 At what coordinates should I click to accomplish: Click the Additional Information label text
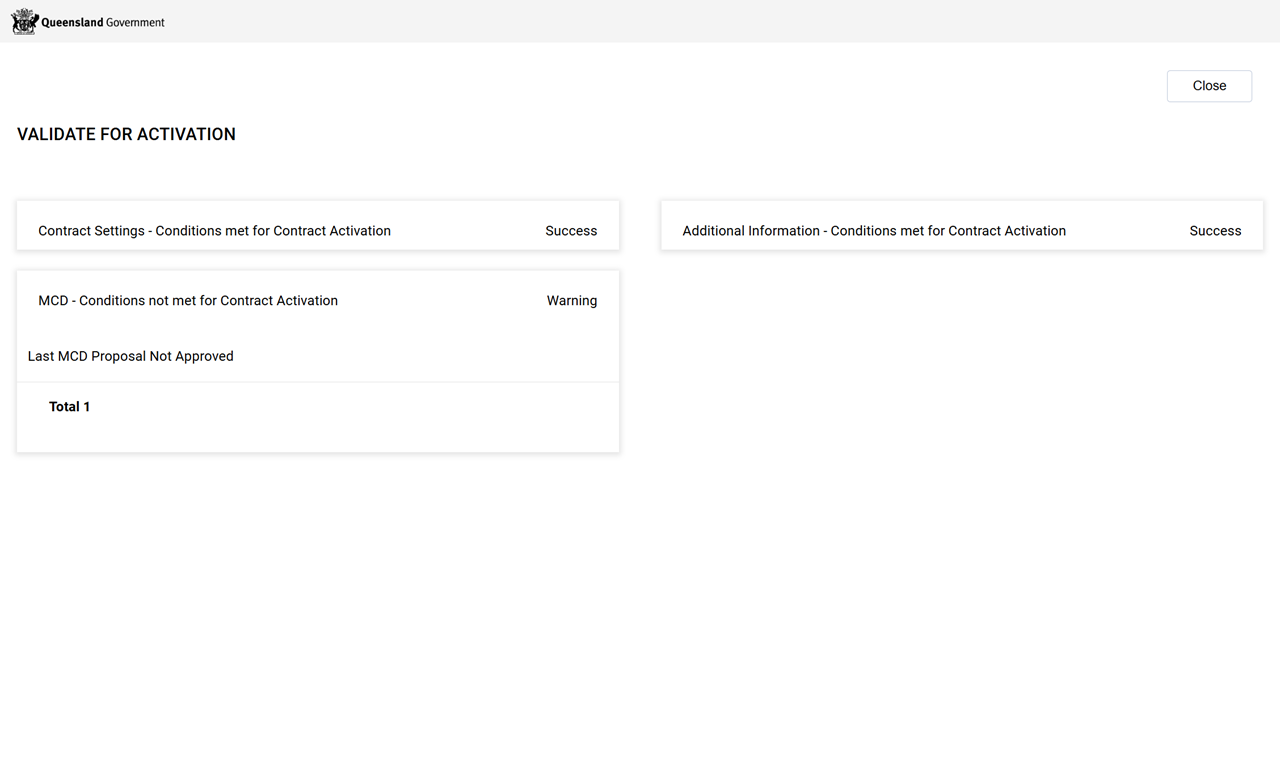pyautogui.click(x=751, y=231)
